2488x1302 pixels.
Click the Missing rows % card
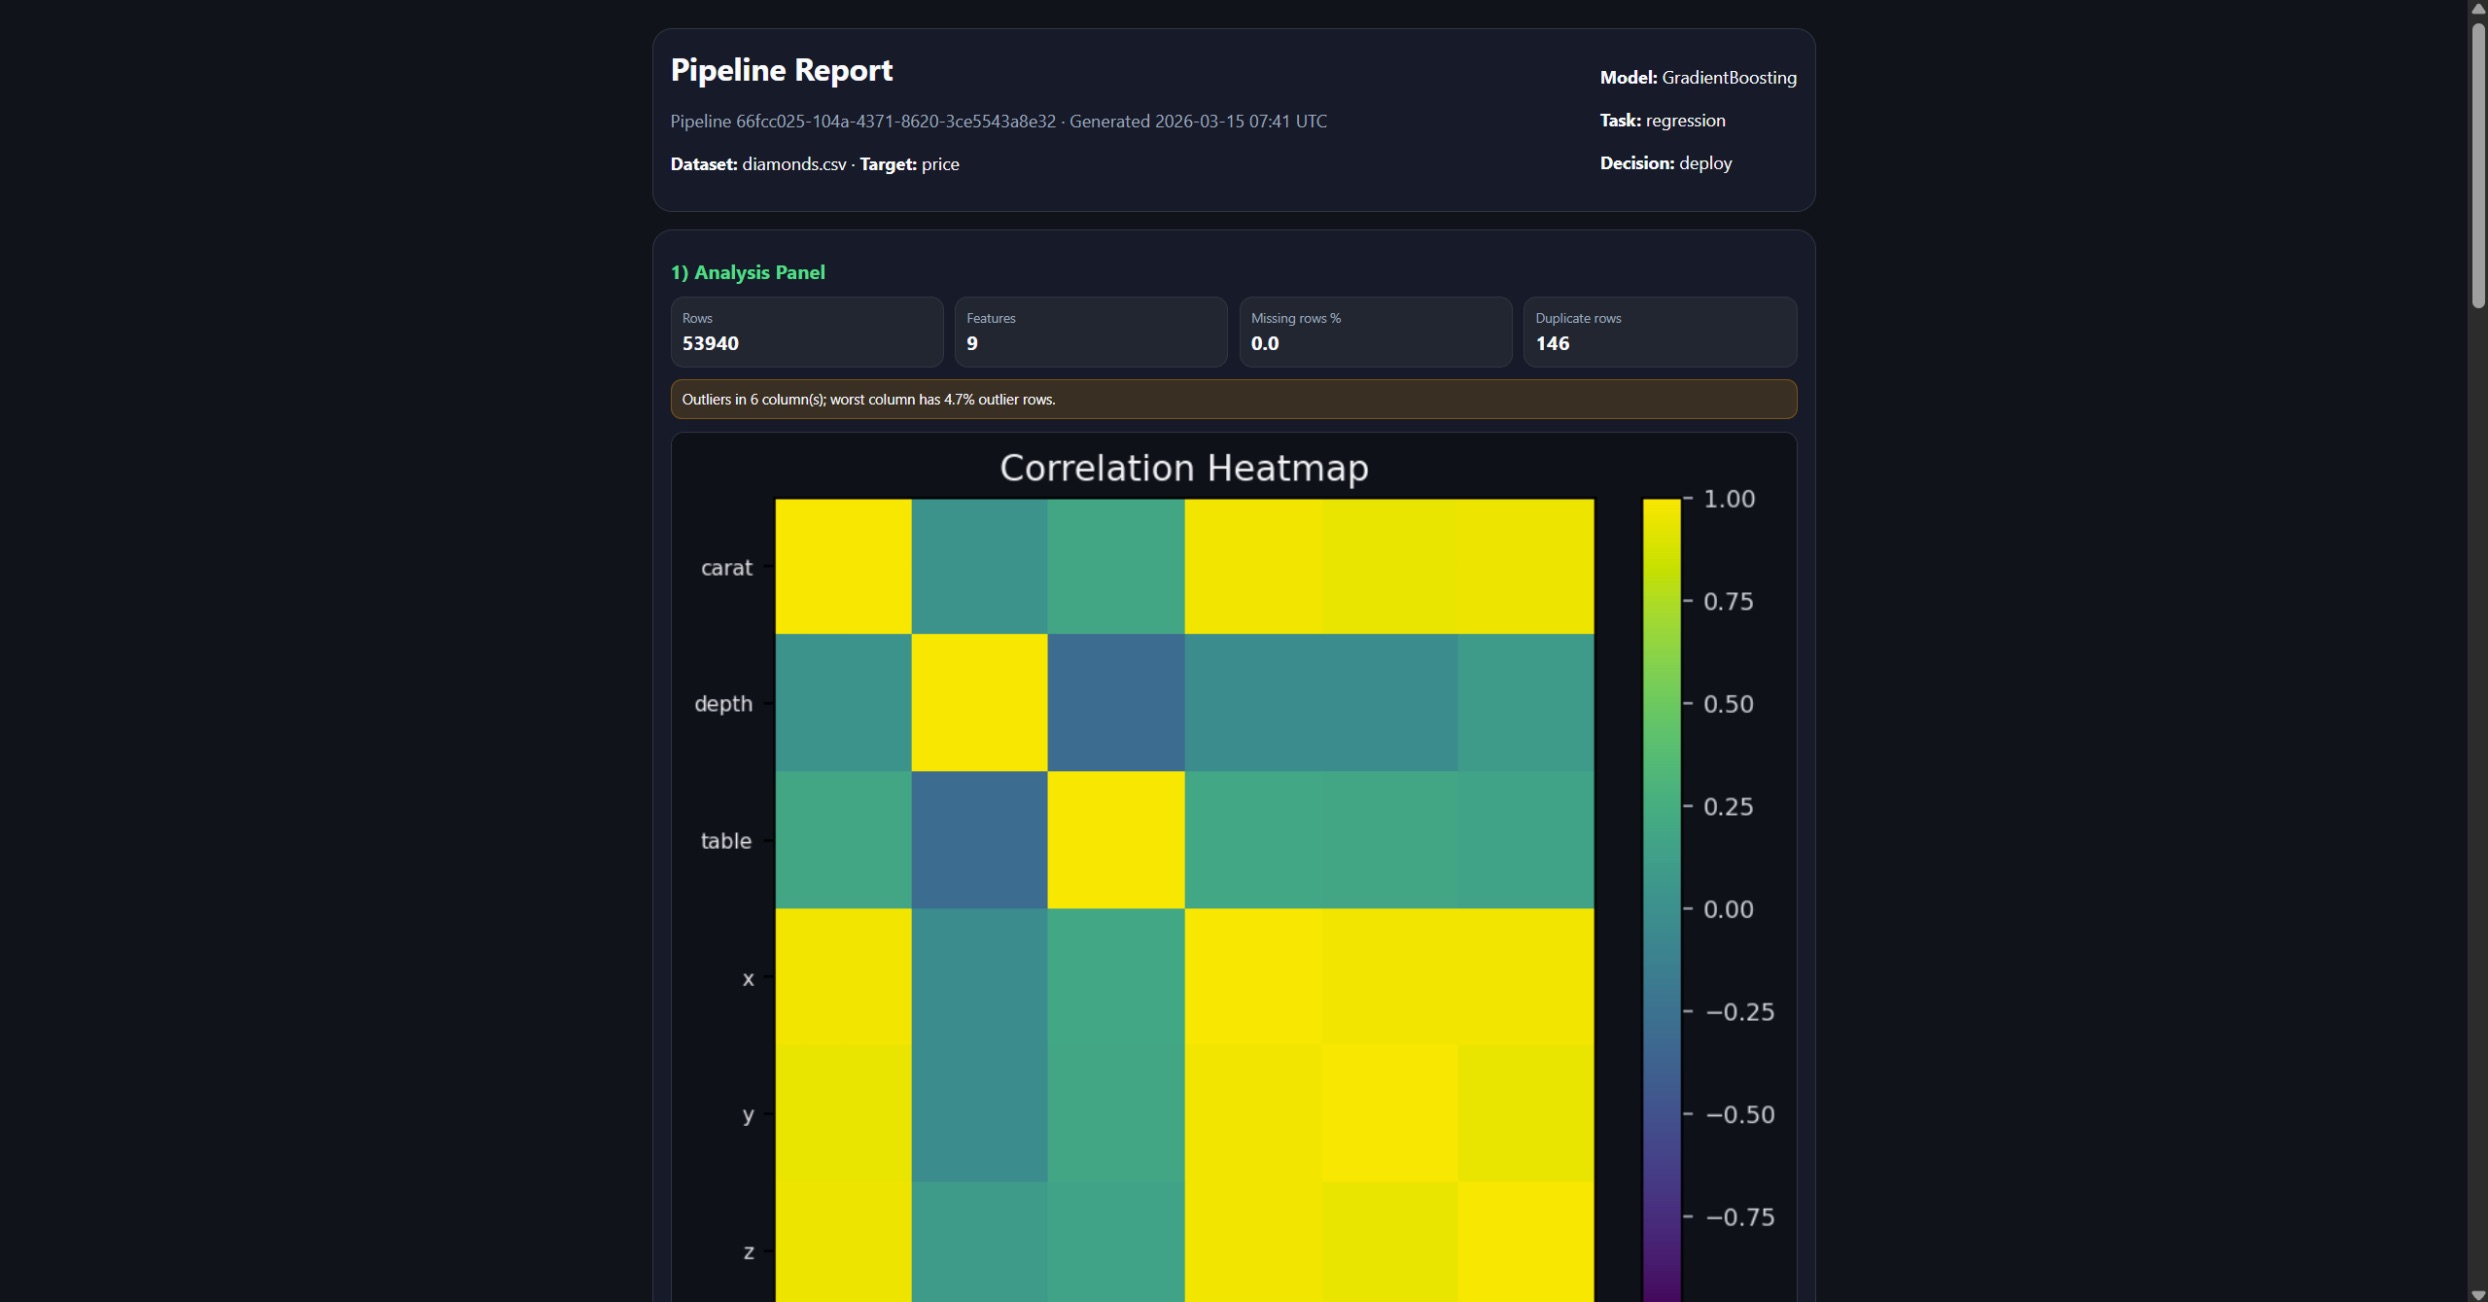tap(1375, 332)
